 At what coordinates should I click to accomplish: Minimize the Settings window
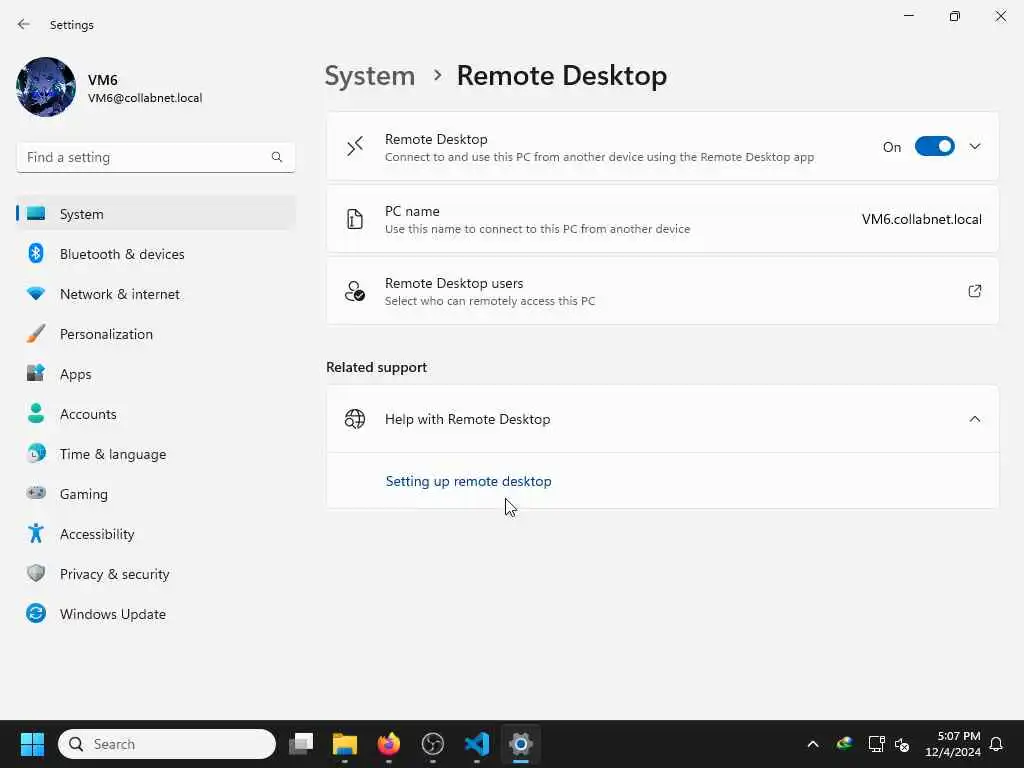[908, 16]
